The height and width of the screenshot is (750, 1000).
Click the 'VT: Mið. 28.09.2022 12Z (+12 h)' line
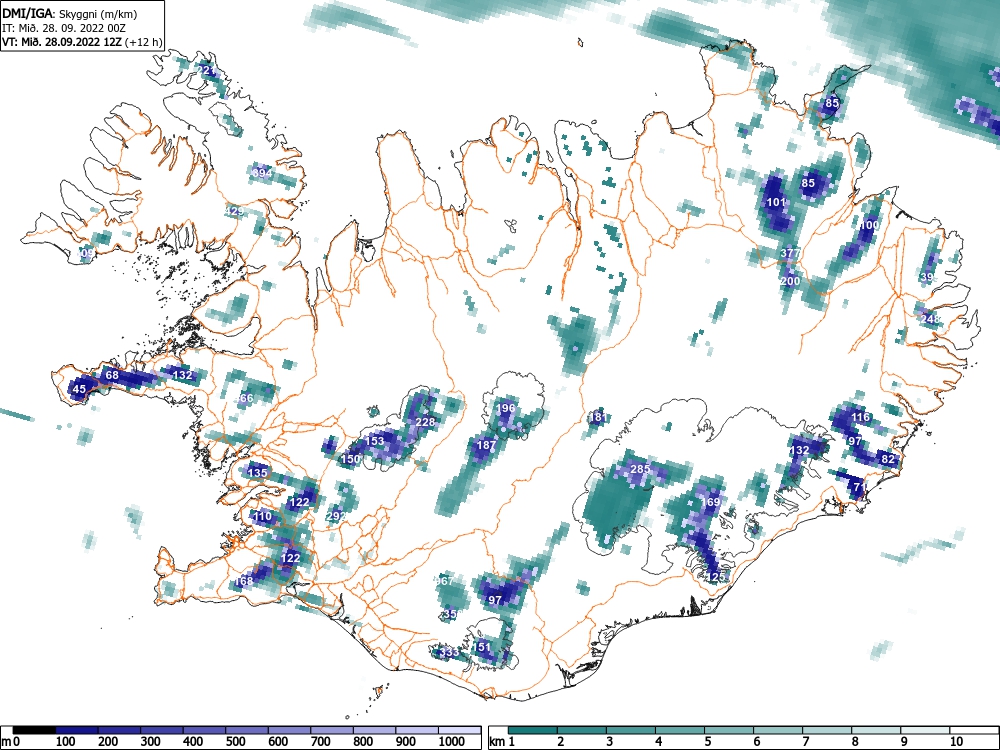pos(82,42)
